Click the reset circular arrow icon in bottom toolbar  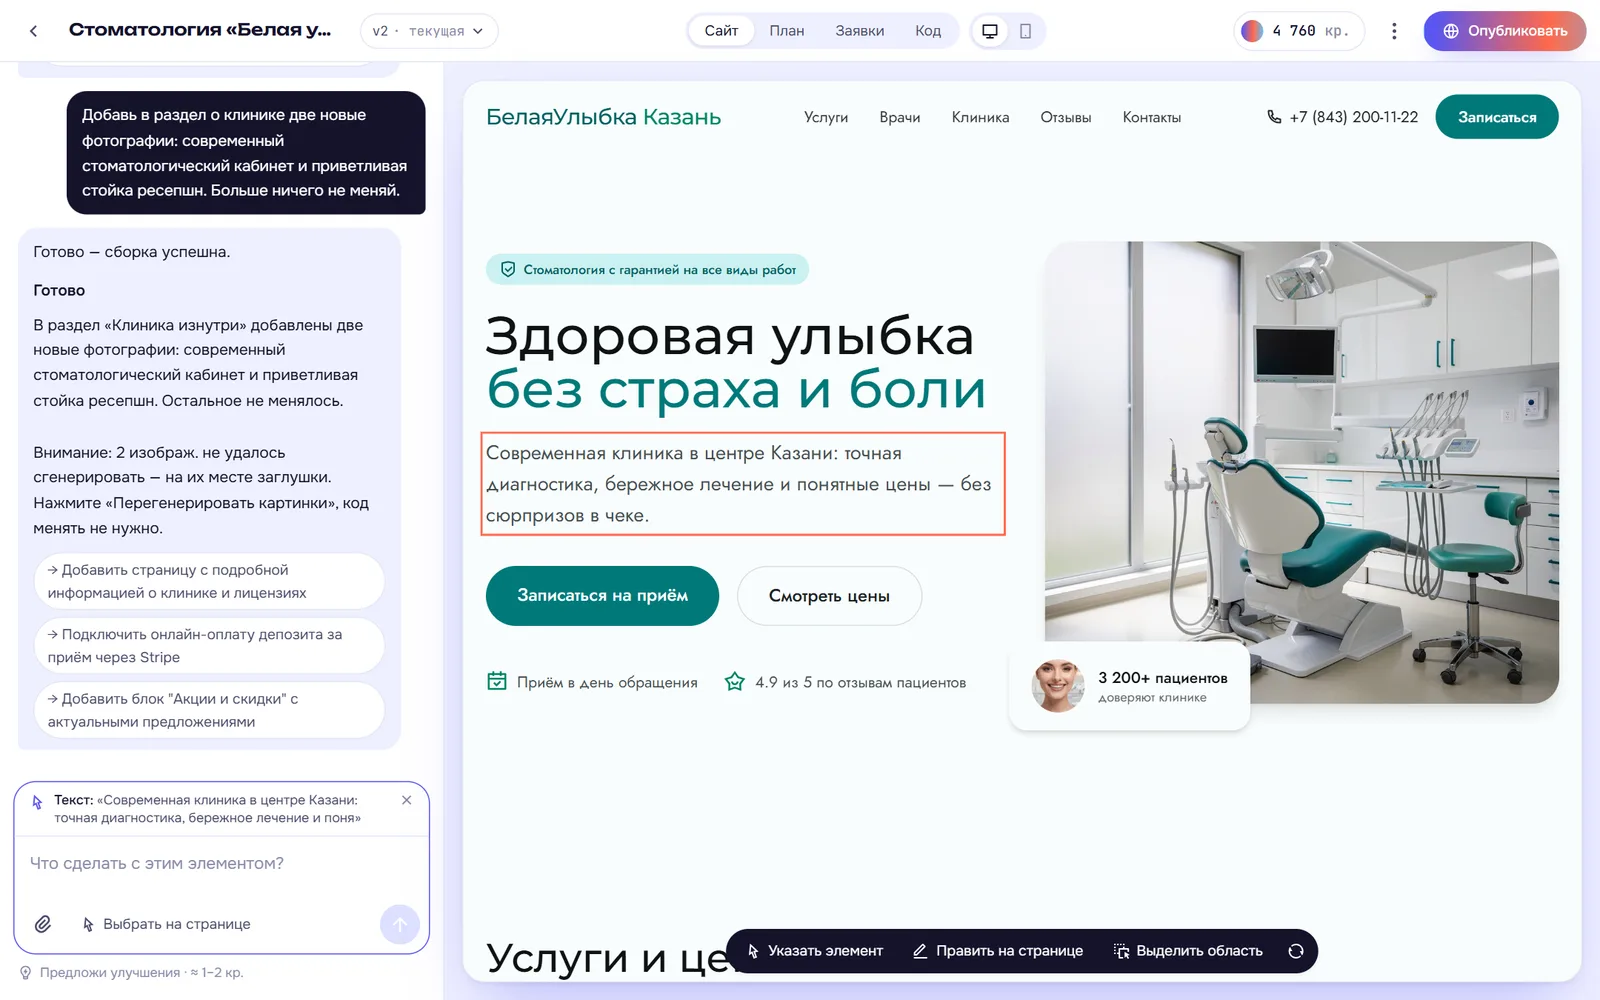click(x=1296, y=951)
